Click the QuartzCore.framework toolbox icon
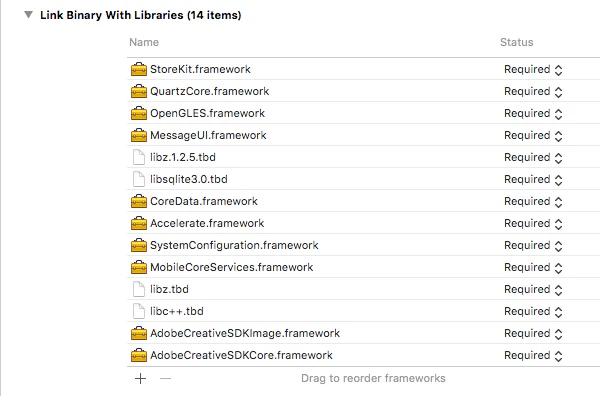The width and height of the screenshot is (600, 396). pyautogui.click(x=139, y=91)
